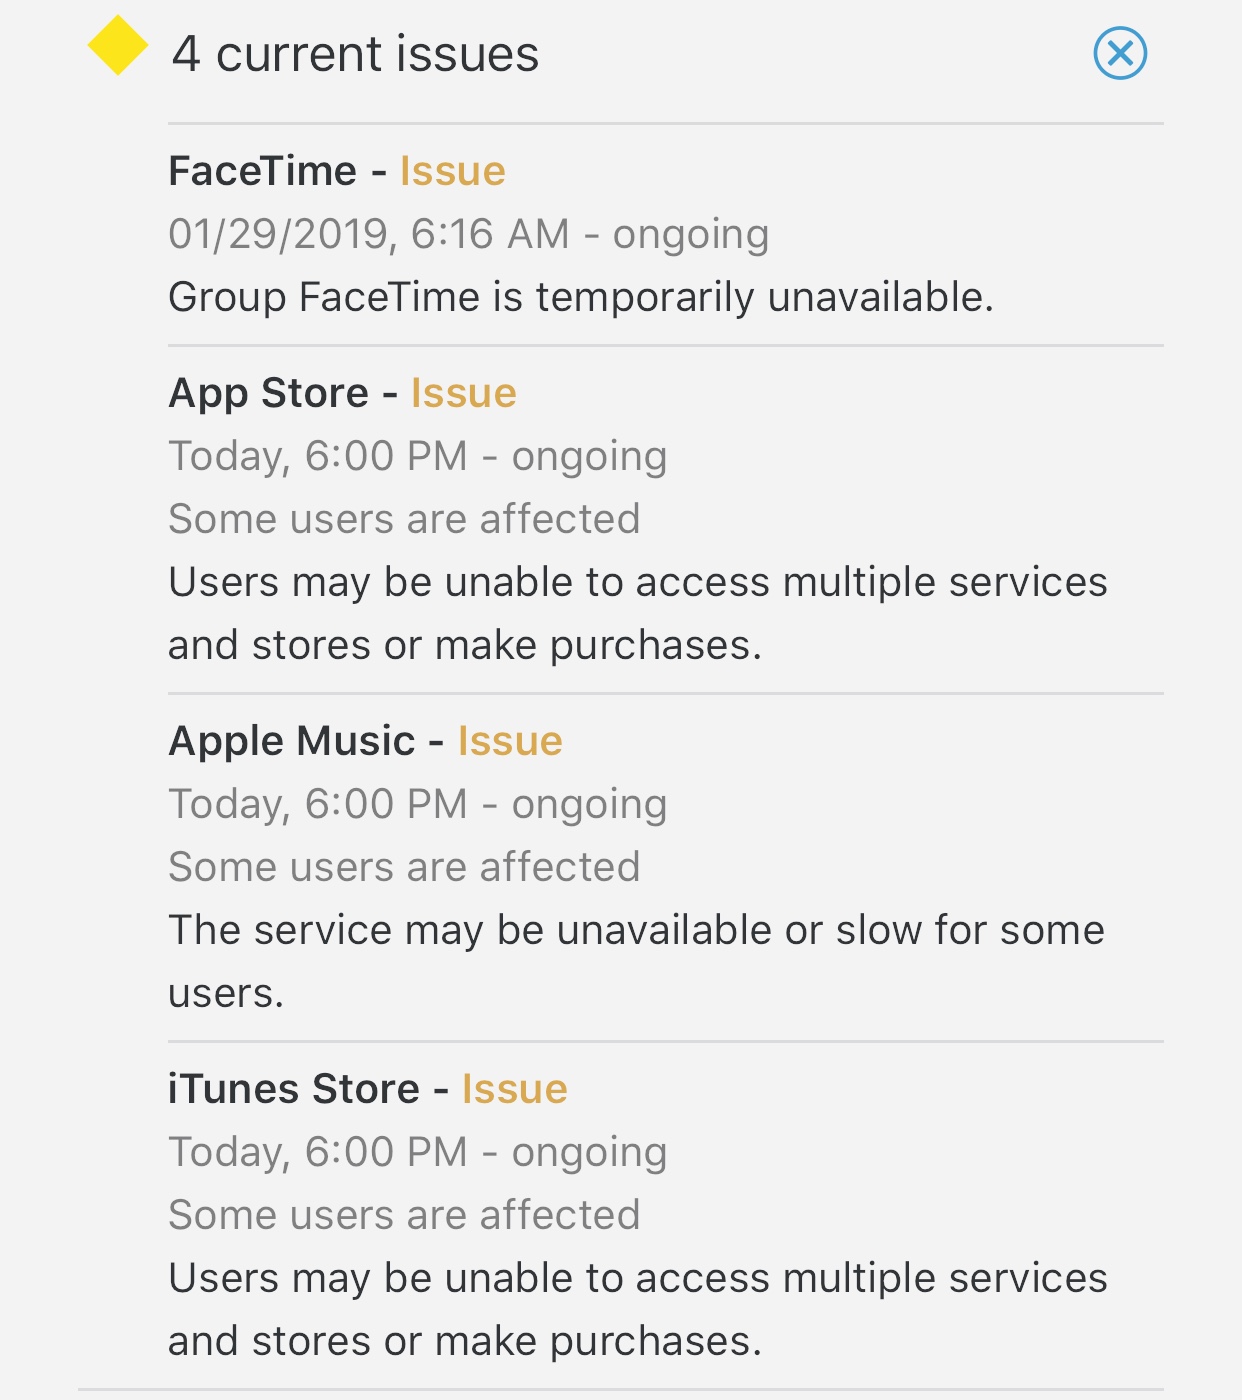The image size is (1242, 1400).
Task: Click App Store's "Some users are affected" text
Action: pyautogui.click(x=403, y=519)
